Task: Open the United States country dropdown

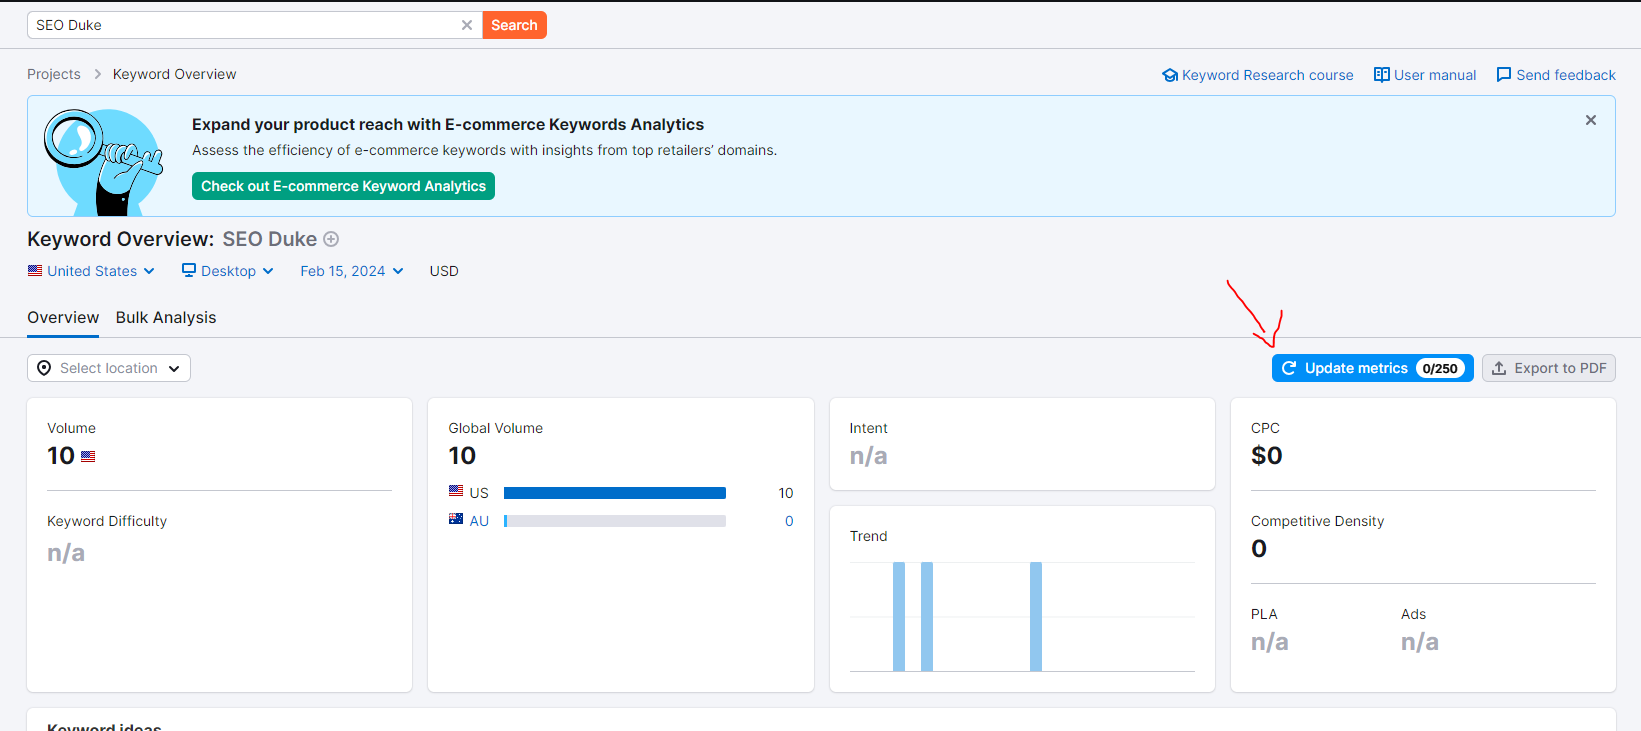Action: click(91, 271)
